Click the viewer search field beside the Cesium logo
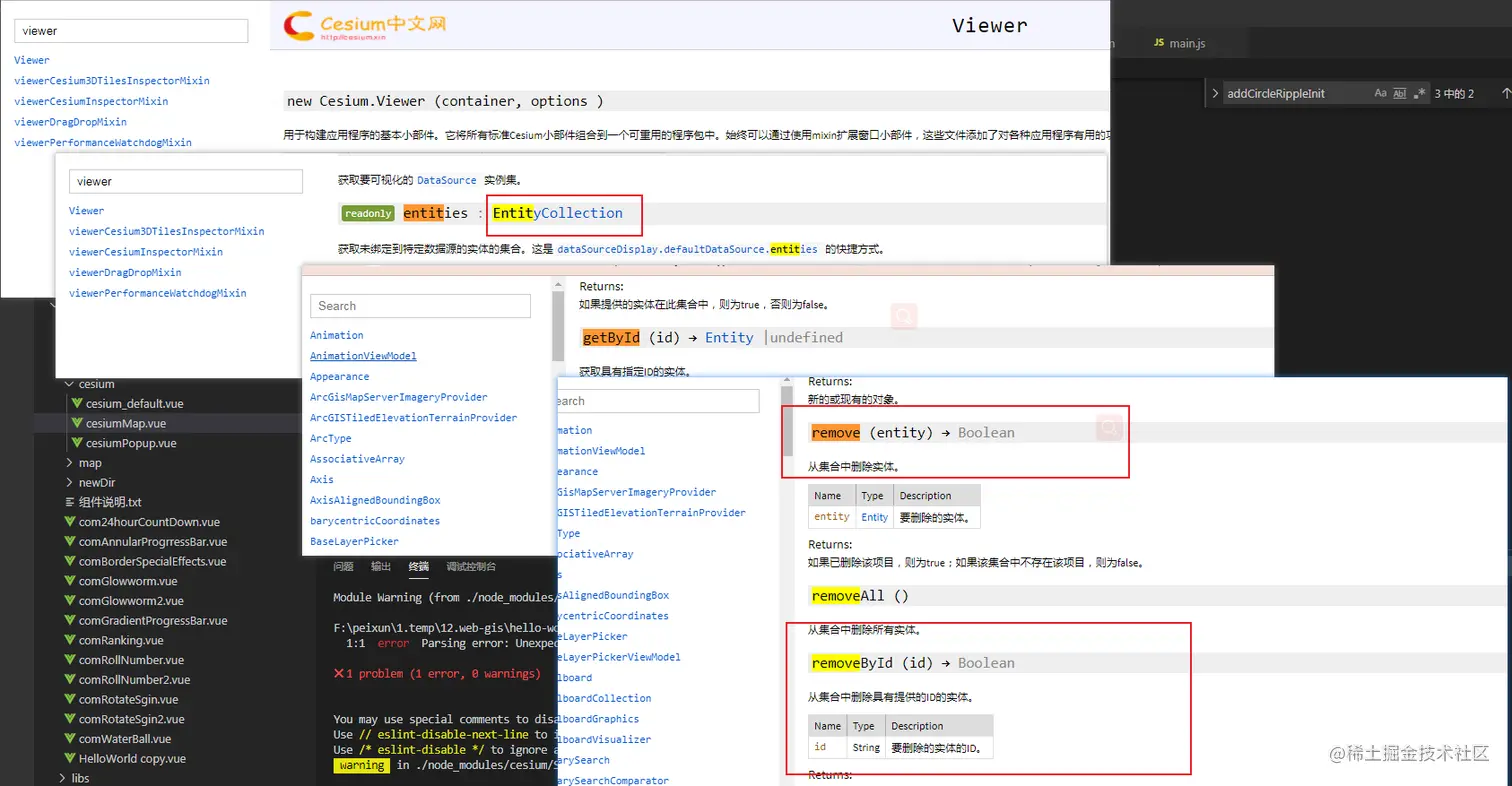This screenshot has height=786, width=1512. click(131, 31)
